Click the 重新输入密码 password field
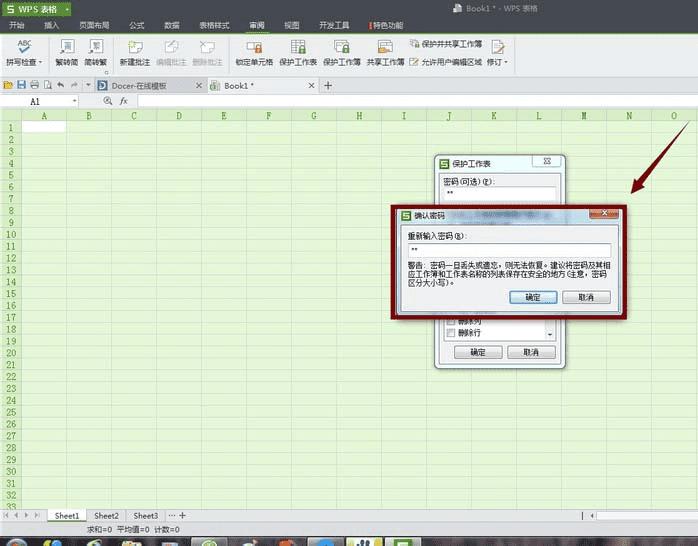This screenshot has width=698, height=546. click(508, 250)
